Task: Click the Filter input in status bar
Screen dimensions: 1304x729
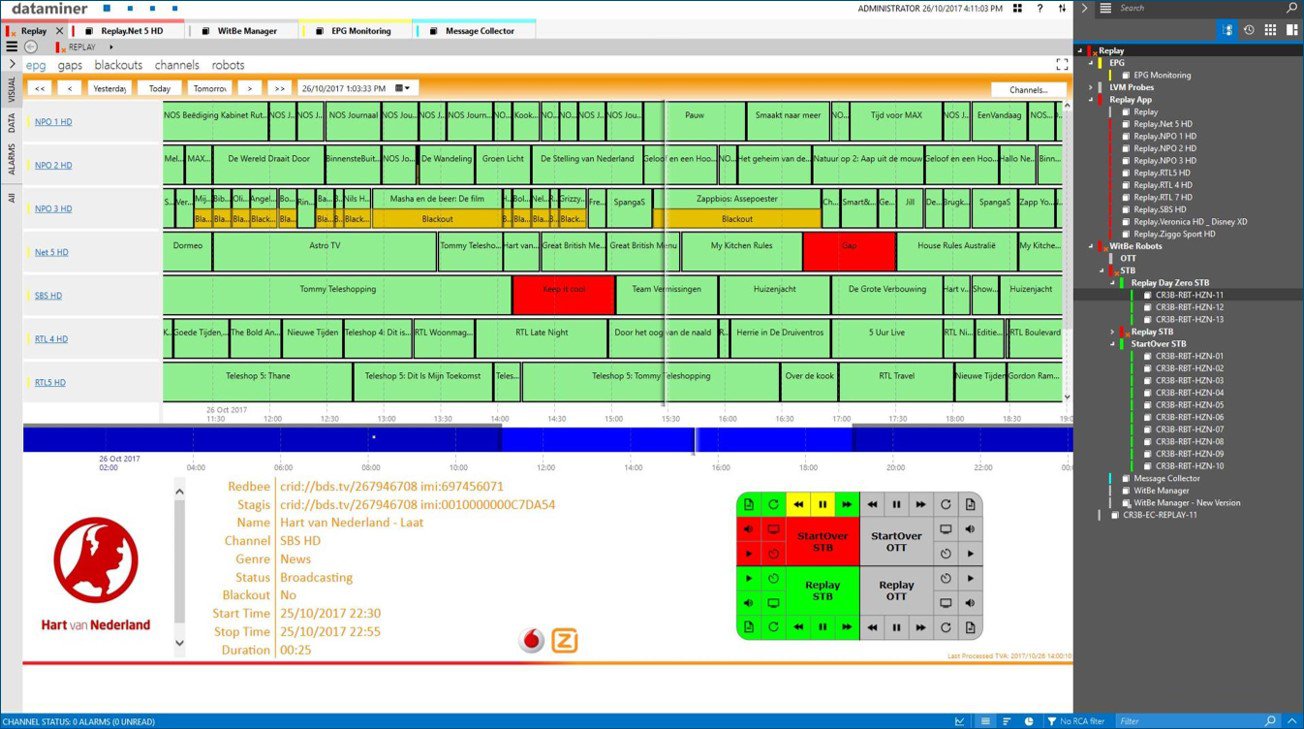Action: coord(1190,721)
